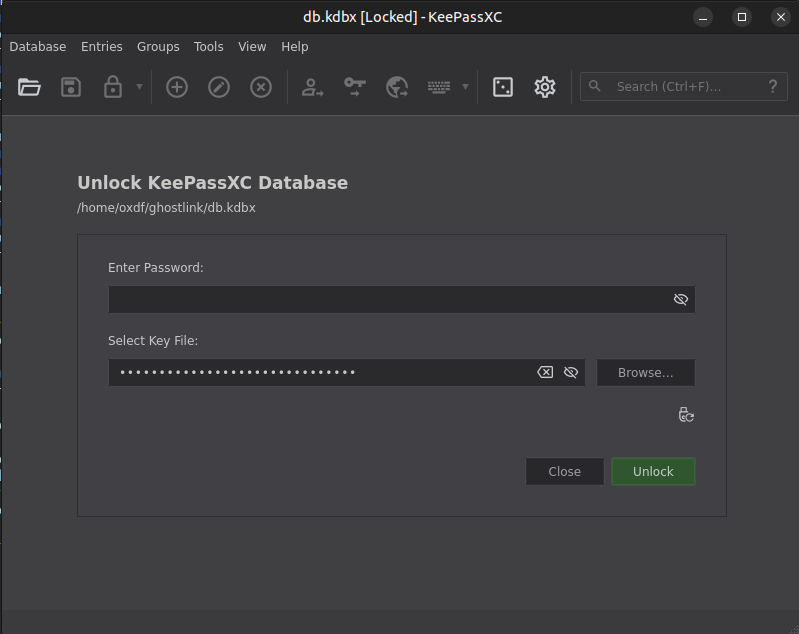Focus the Search (Ctrl+F) field
This screenshot has width=799, height=634.
683,87
